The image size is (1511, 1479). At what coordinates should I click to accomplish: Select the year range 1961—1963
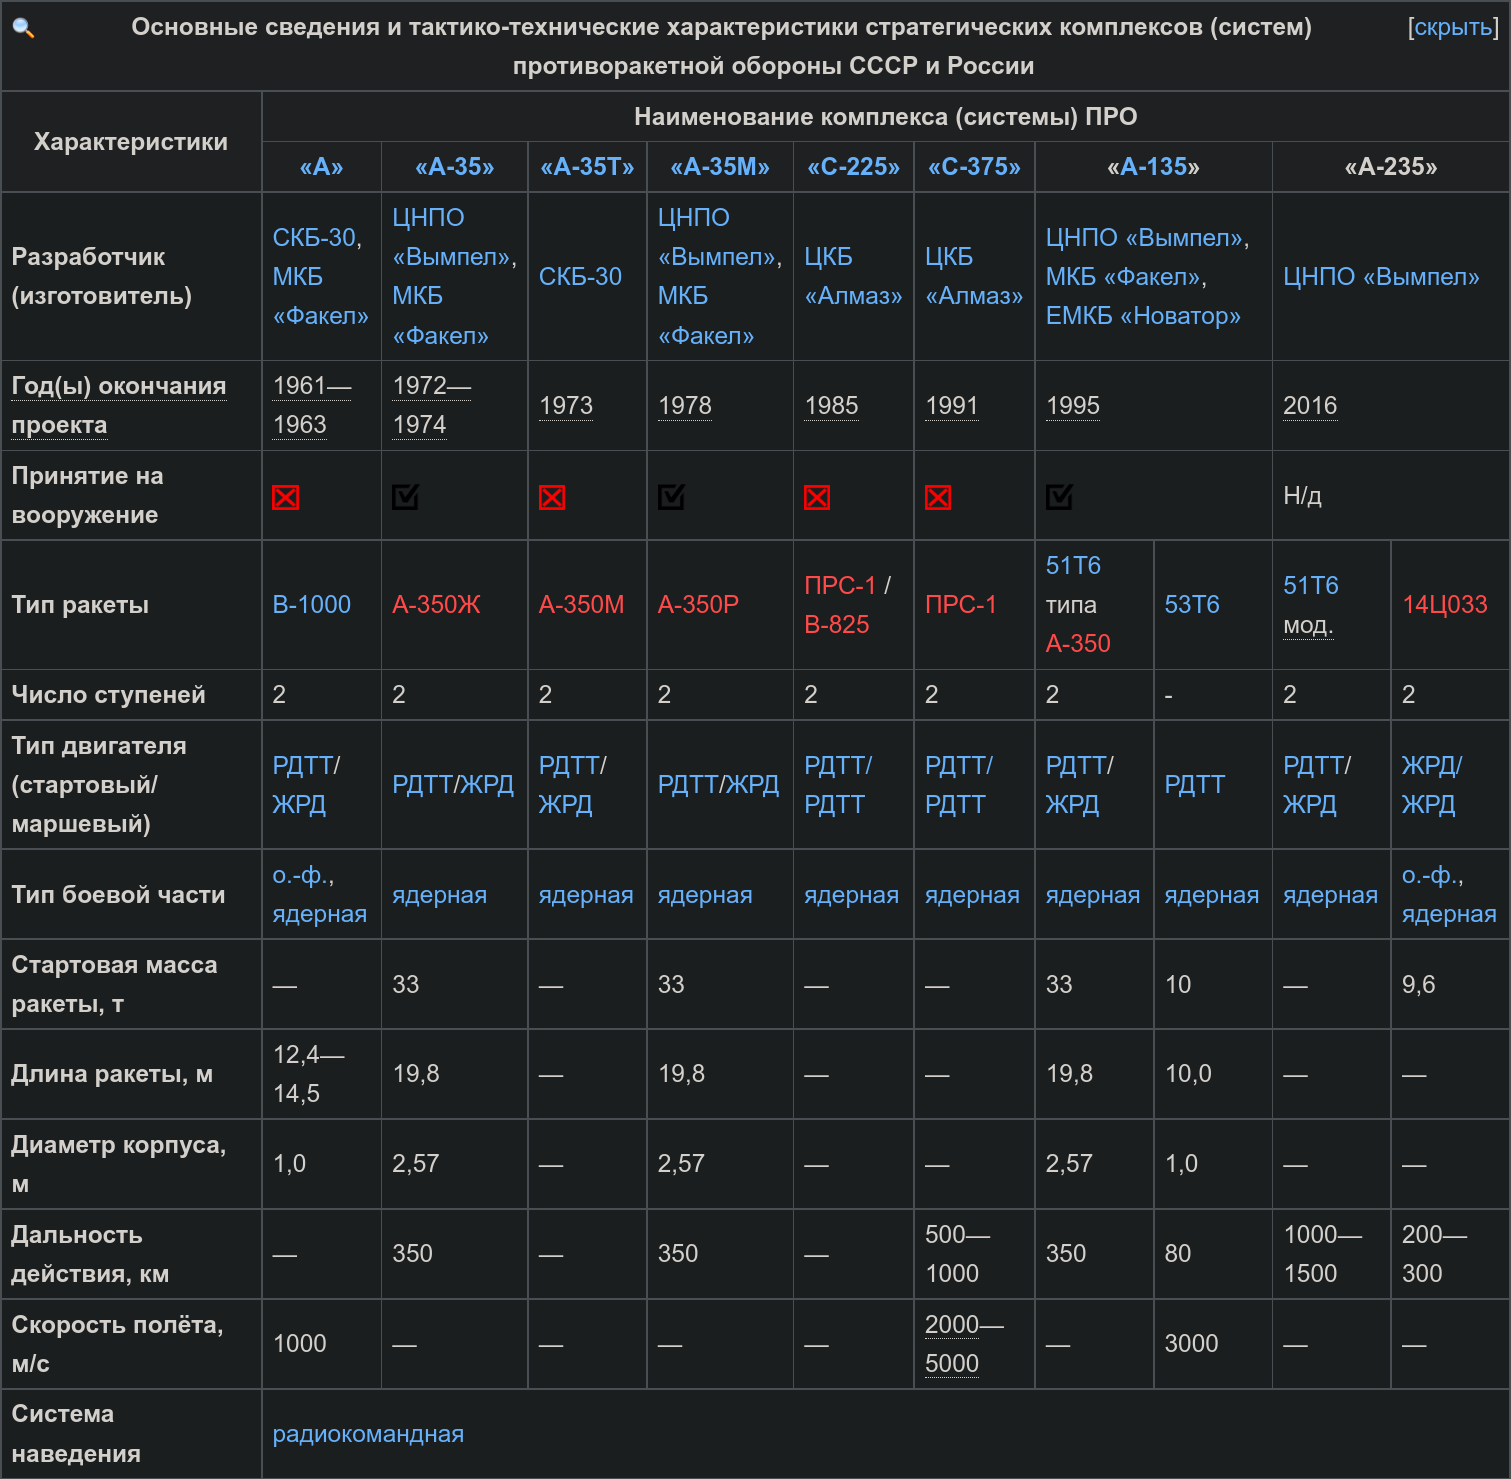[312, 405]
